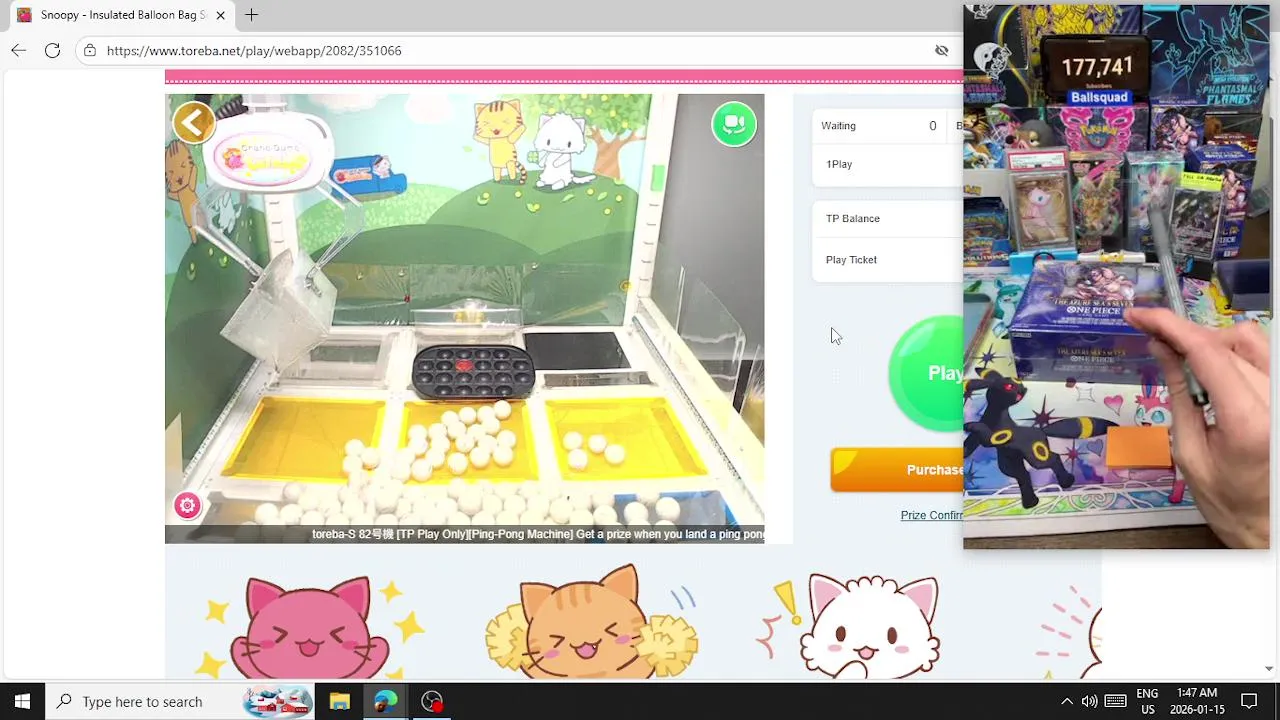Open the Prize Confirm link
The width and height of the screenshot is (1280, 720).
click(931, 515)
